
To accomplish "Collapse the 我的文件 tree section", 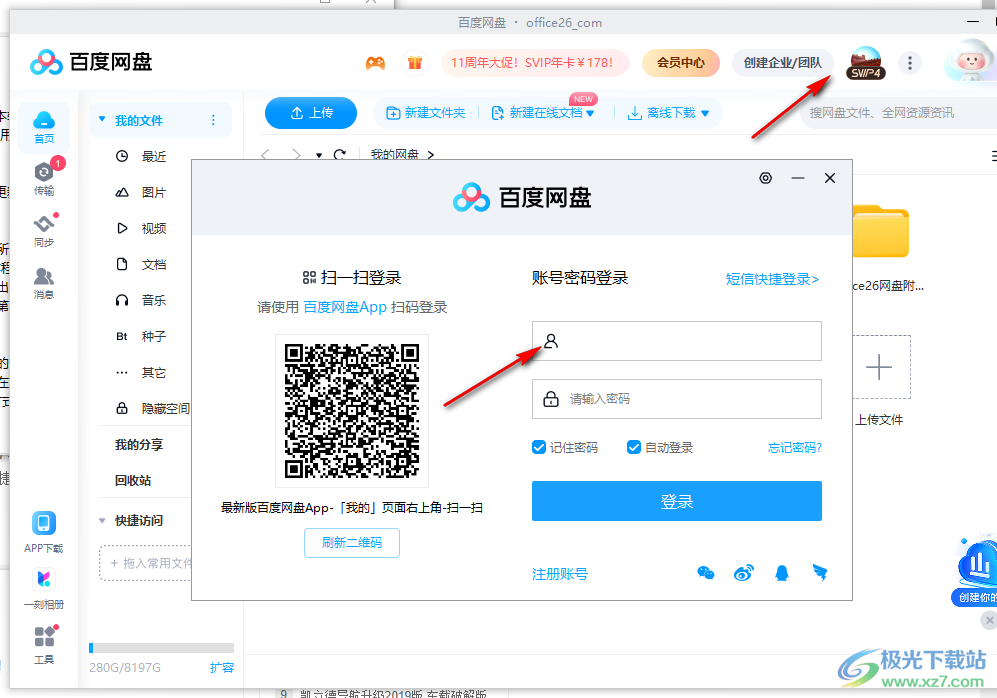I will point(102,120).
